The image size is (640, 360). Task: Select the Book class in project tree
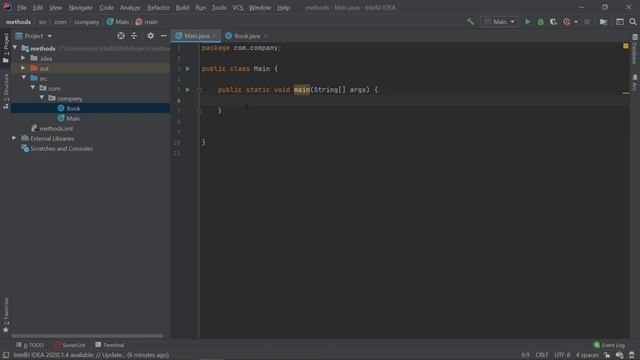pos(73,108)
